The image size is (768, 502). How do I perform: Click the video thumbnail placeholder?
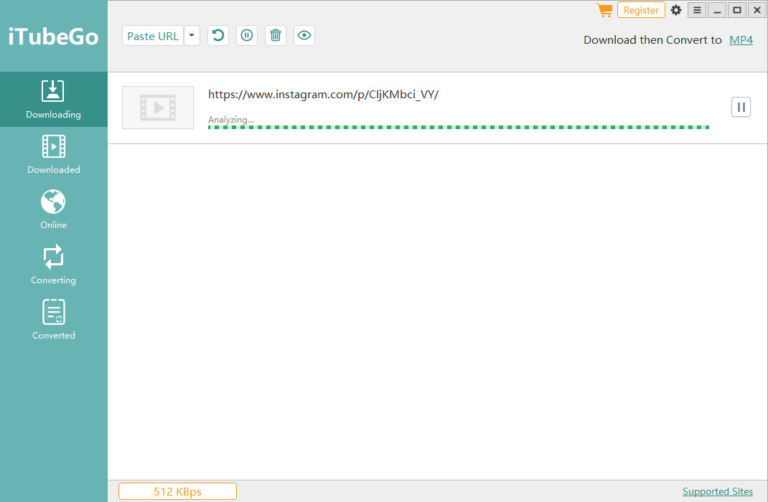[158, 107]
